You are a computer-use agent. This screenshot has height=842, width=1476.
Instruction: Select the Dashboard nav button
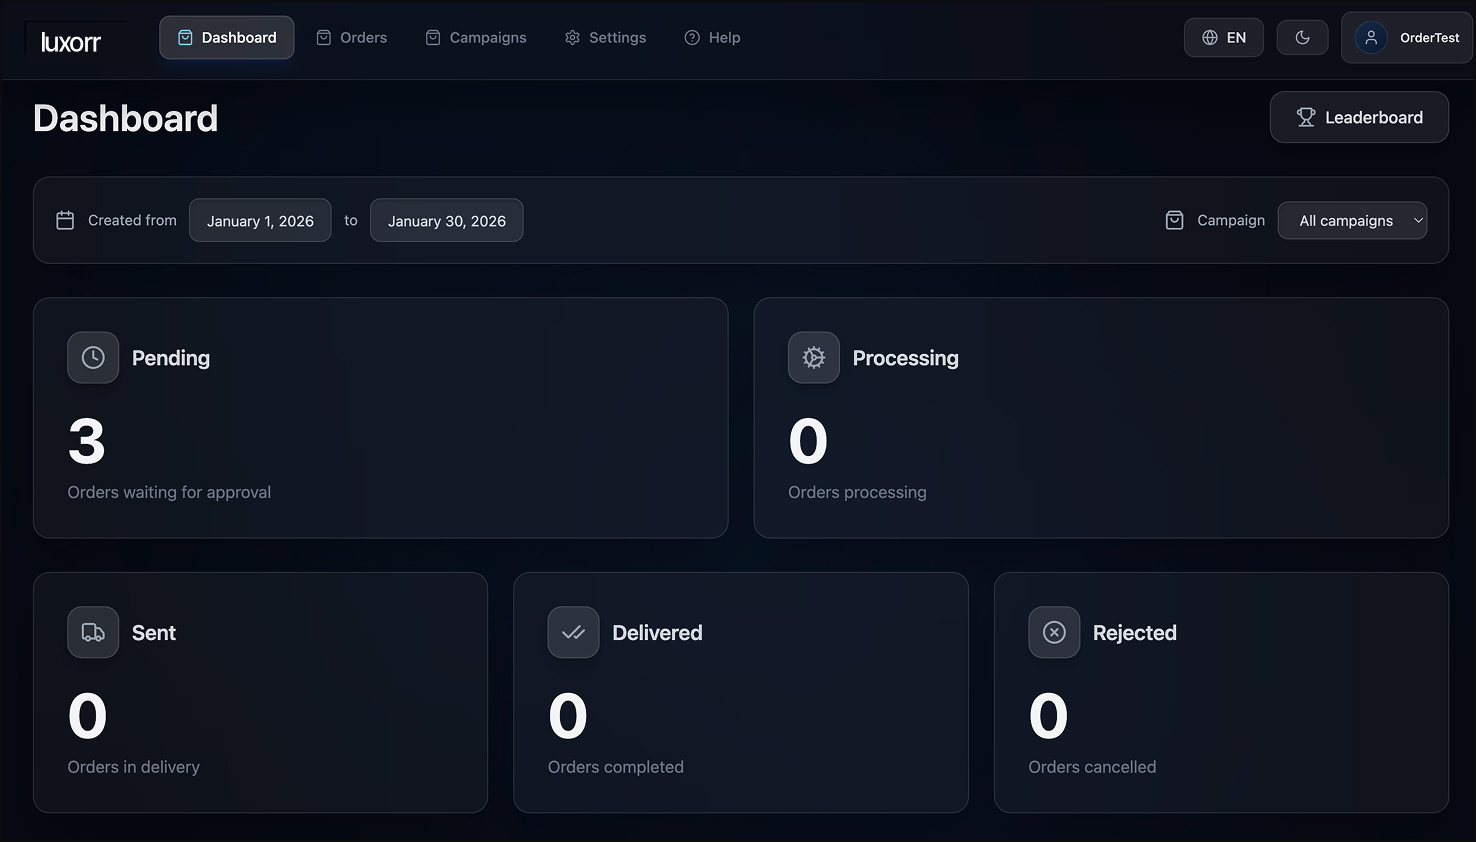tap(227, 38)
